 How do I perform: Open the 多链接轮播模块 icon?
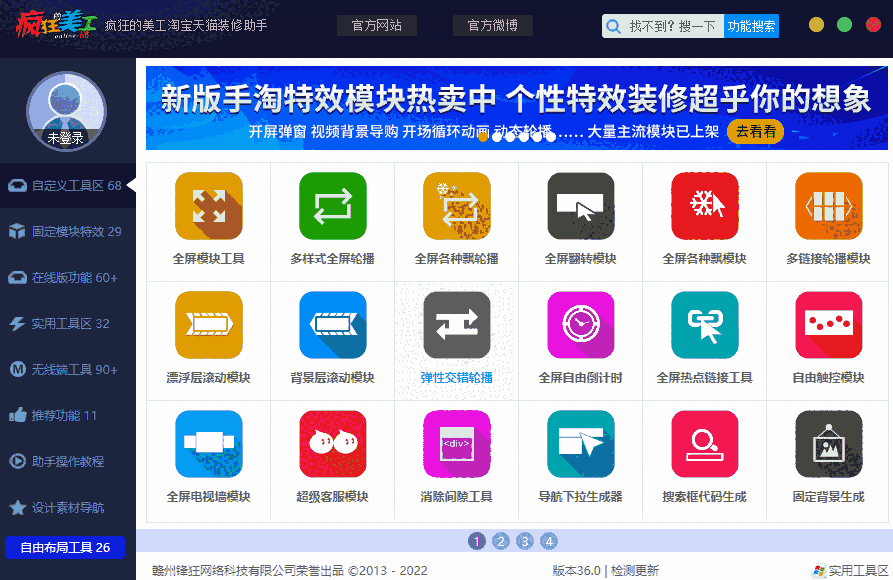pyautogui.click(x=829, y=206)
